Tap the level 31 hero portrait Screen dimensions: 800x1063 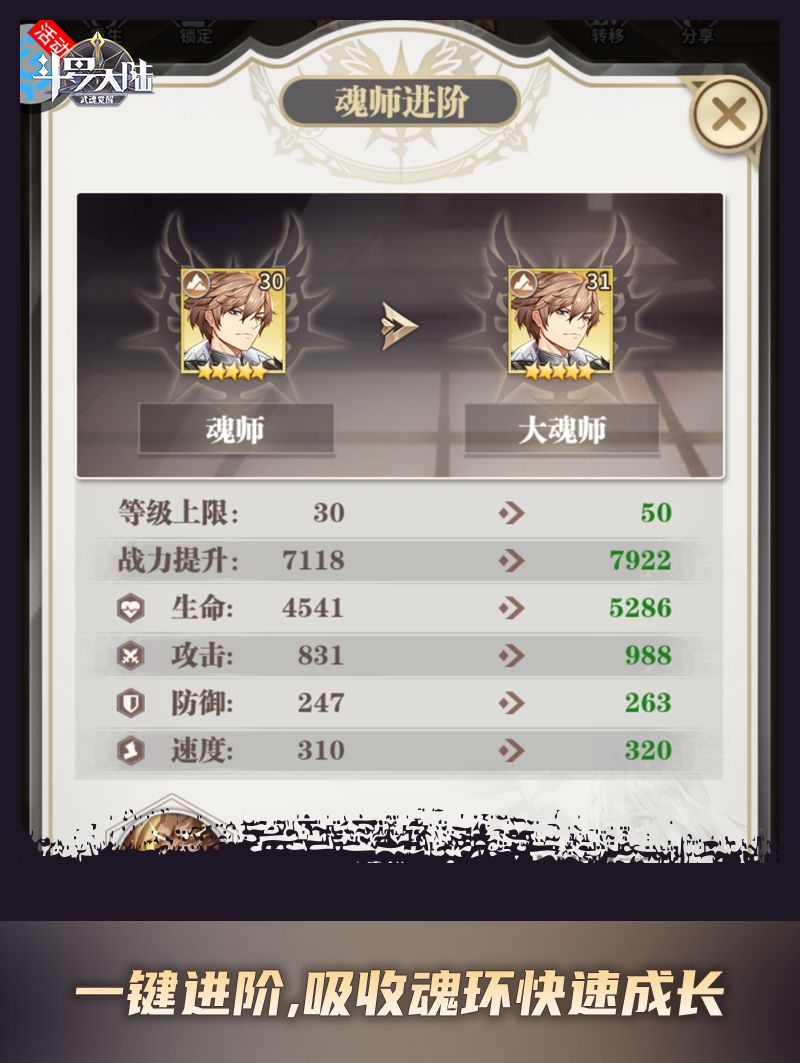(x=560, y=321)
